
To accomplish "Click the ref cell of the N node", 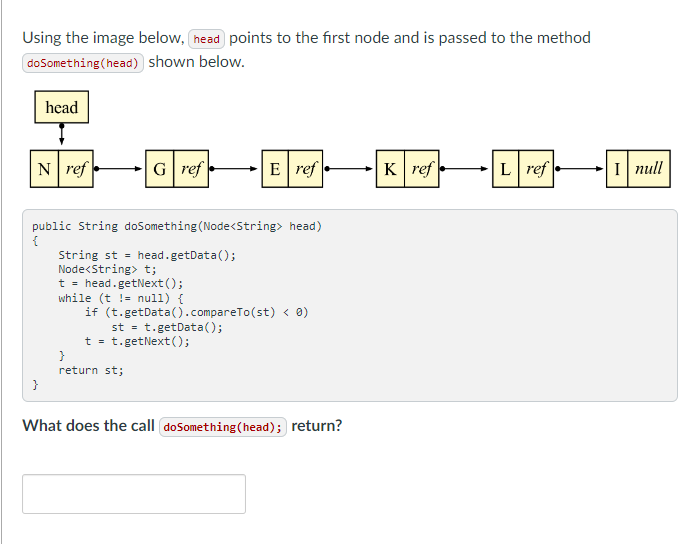I will (x=76, y=169).
